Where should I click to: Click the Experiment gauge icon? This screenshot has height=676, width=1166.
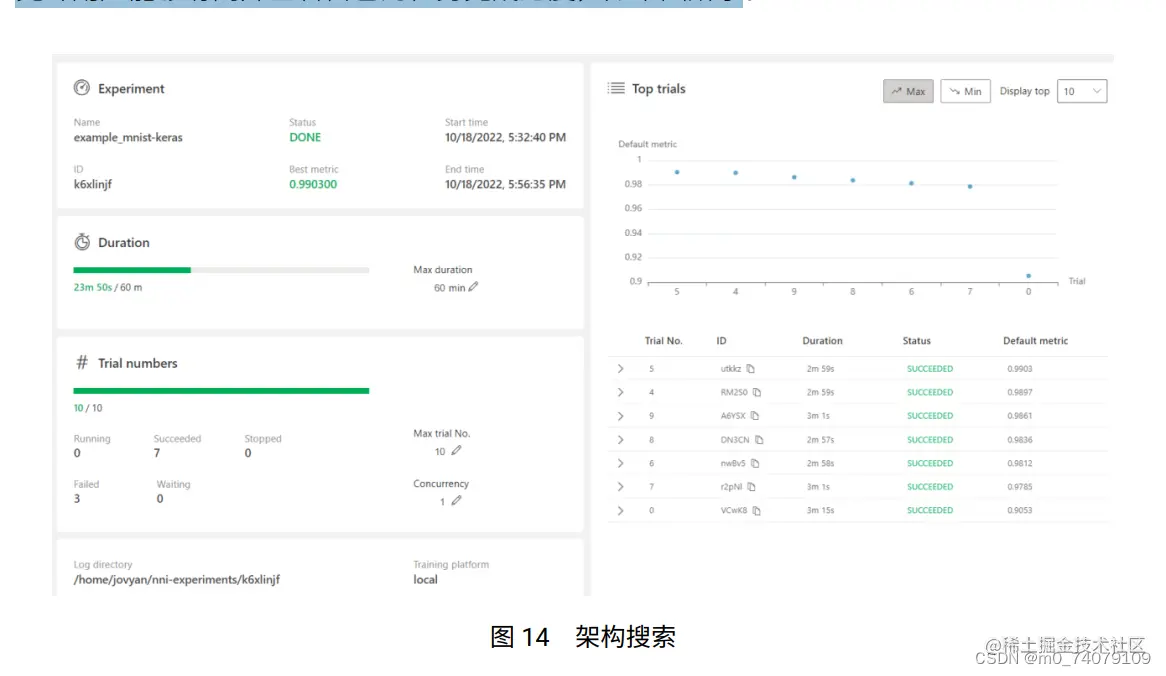pyautogui.click(x=82, y=88)
